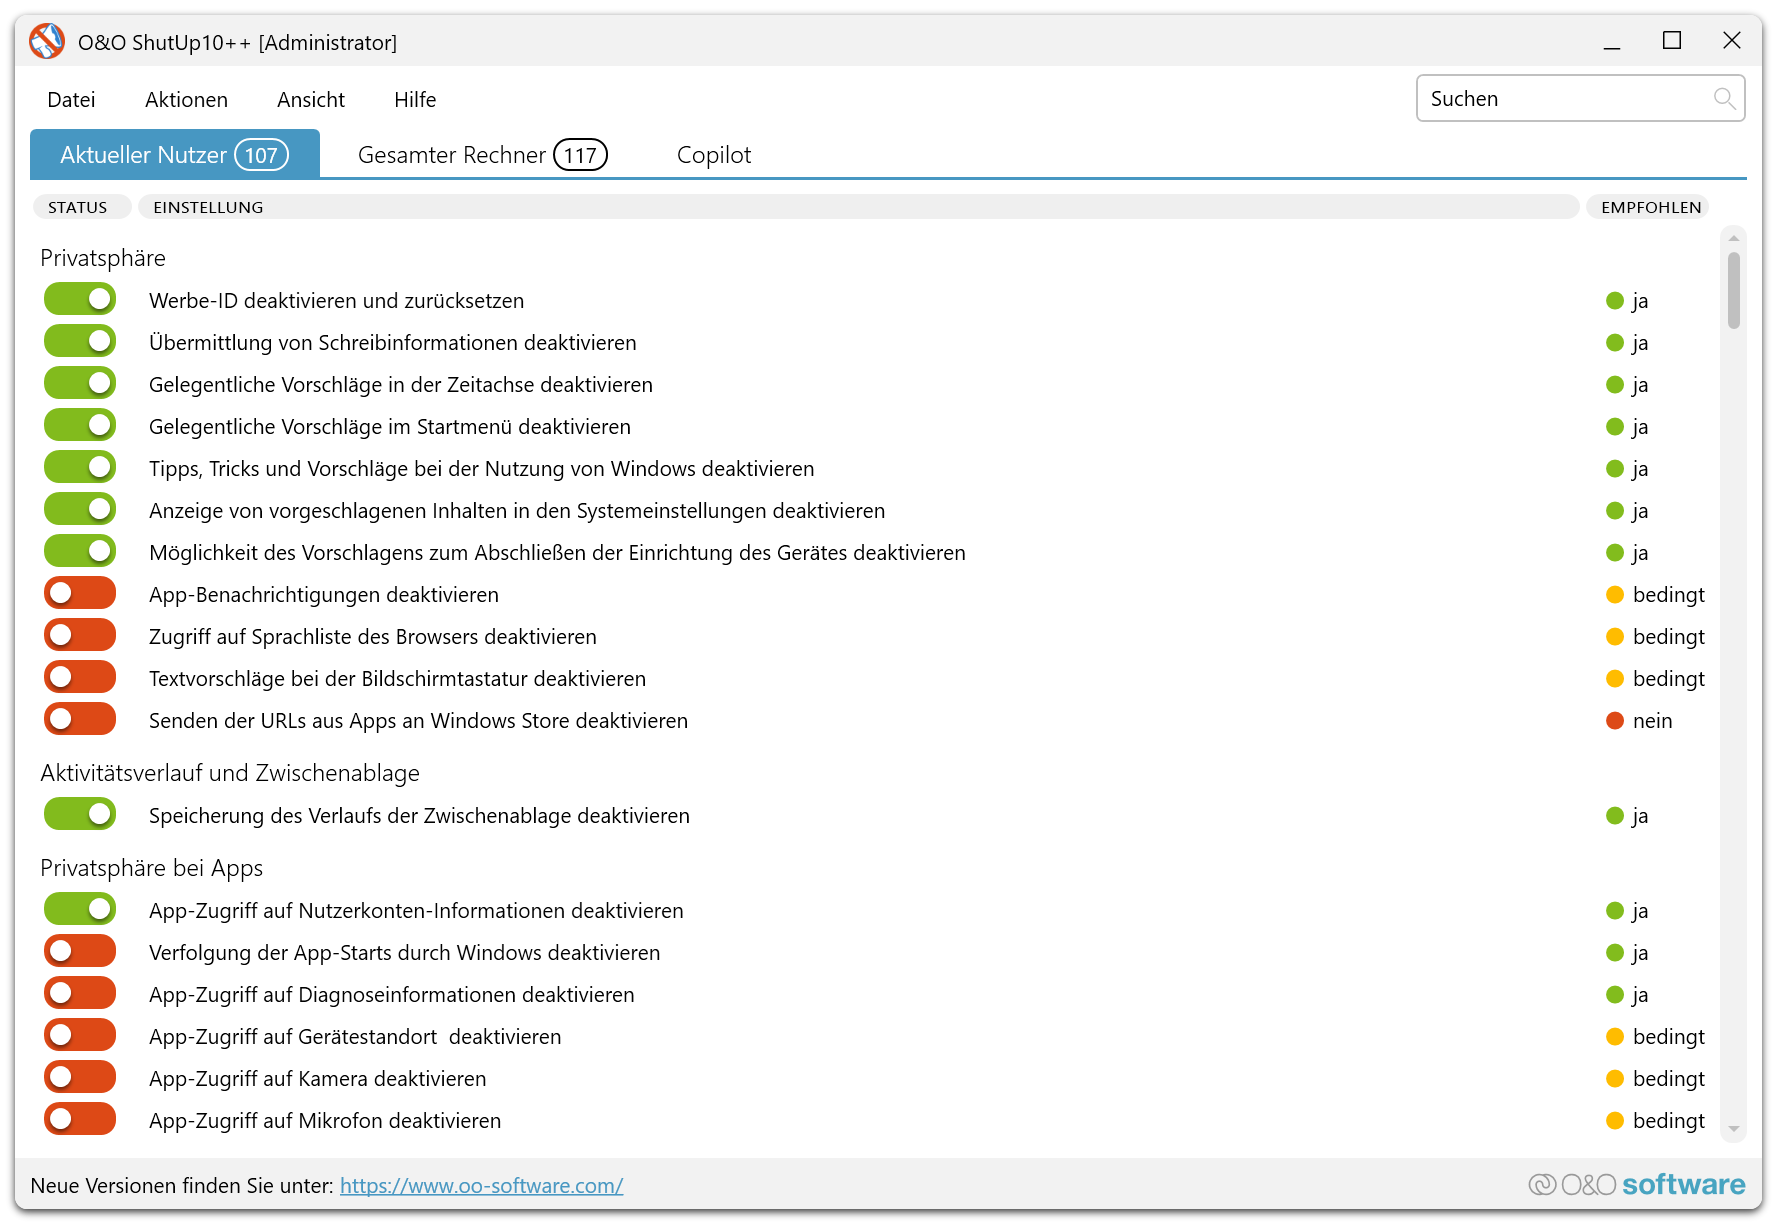This screenshot has height=1224, width=1777.
Task: Sort by the EMPFOHLEN column header
Action: (1650, 207)
